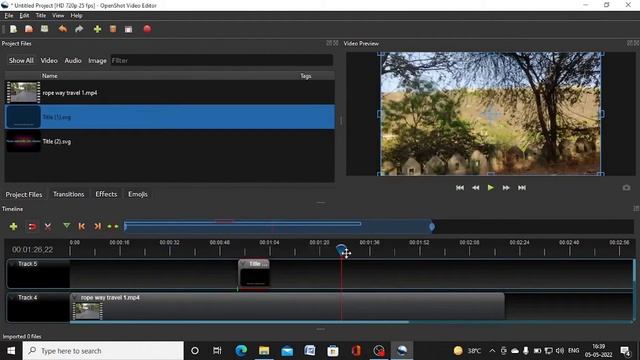Click the Filter text field
The height and width of the screenshot is (360, 640).
[x=222, y=60]
